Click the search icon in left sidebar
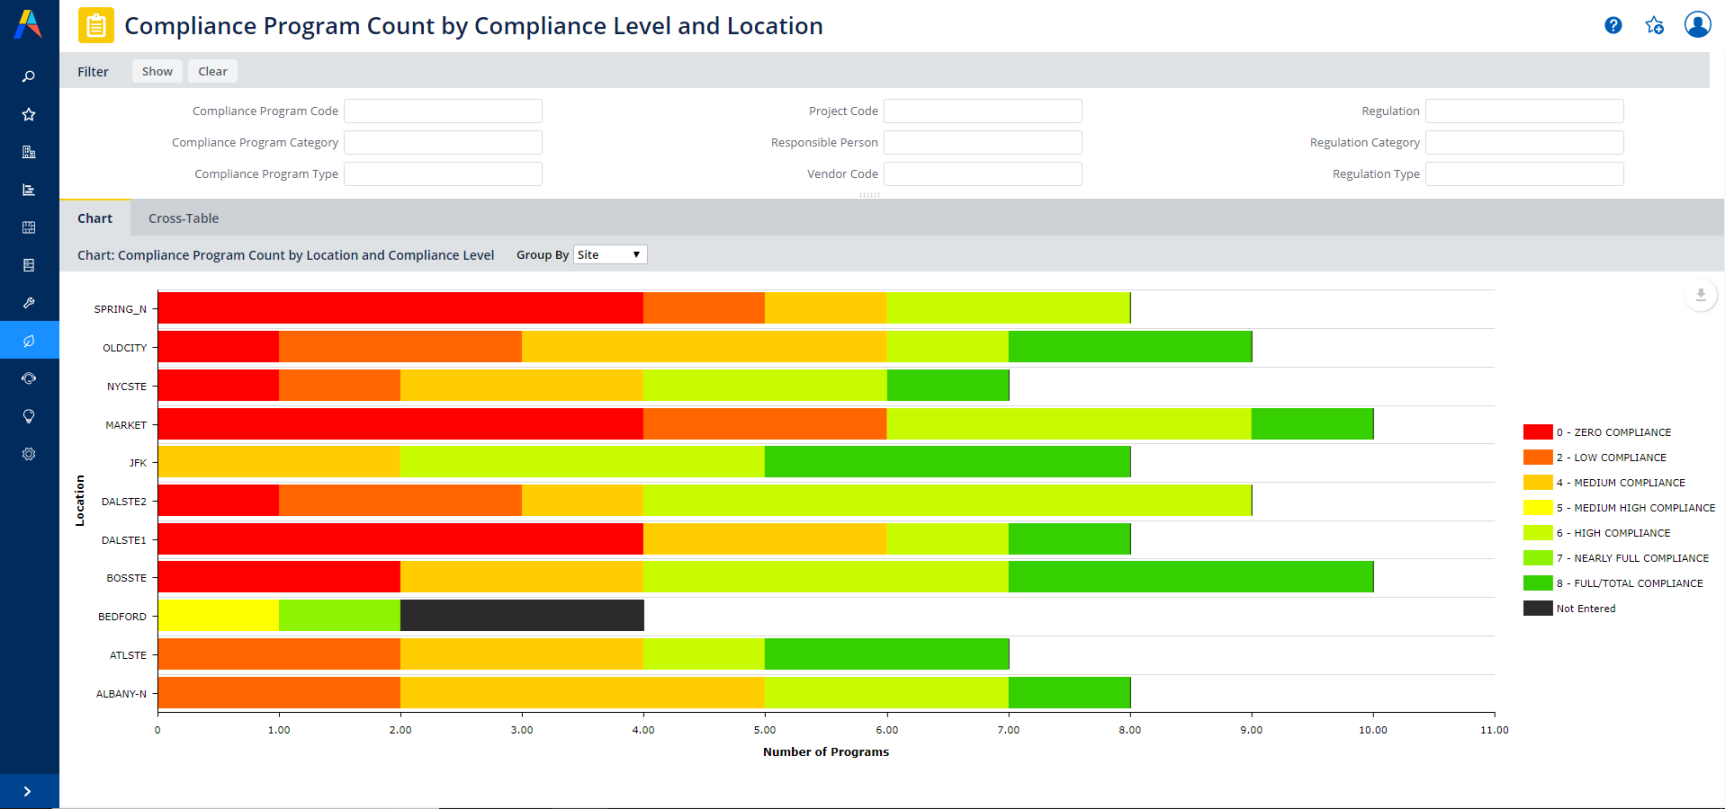The image size is (1725, 810). tap(29, 76)
